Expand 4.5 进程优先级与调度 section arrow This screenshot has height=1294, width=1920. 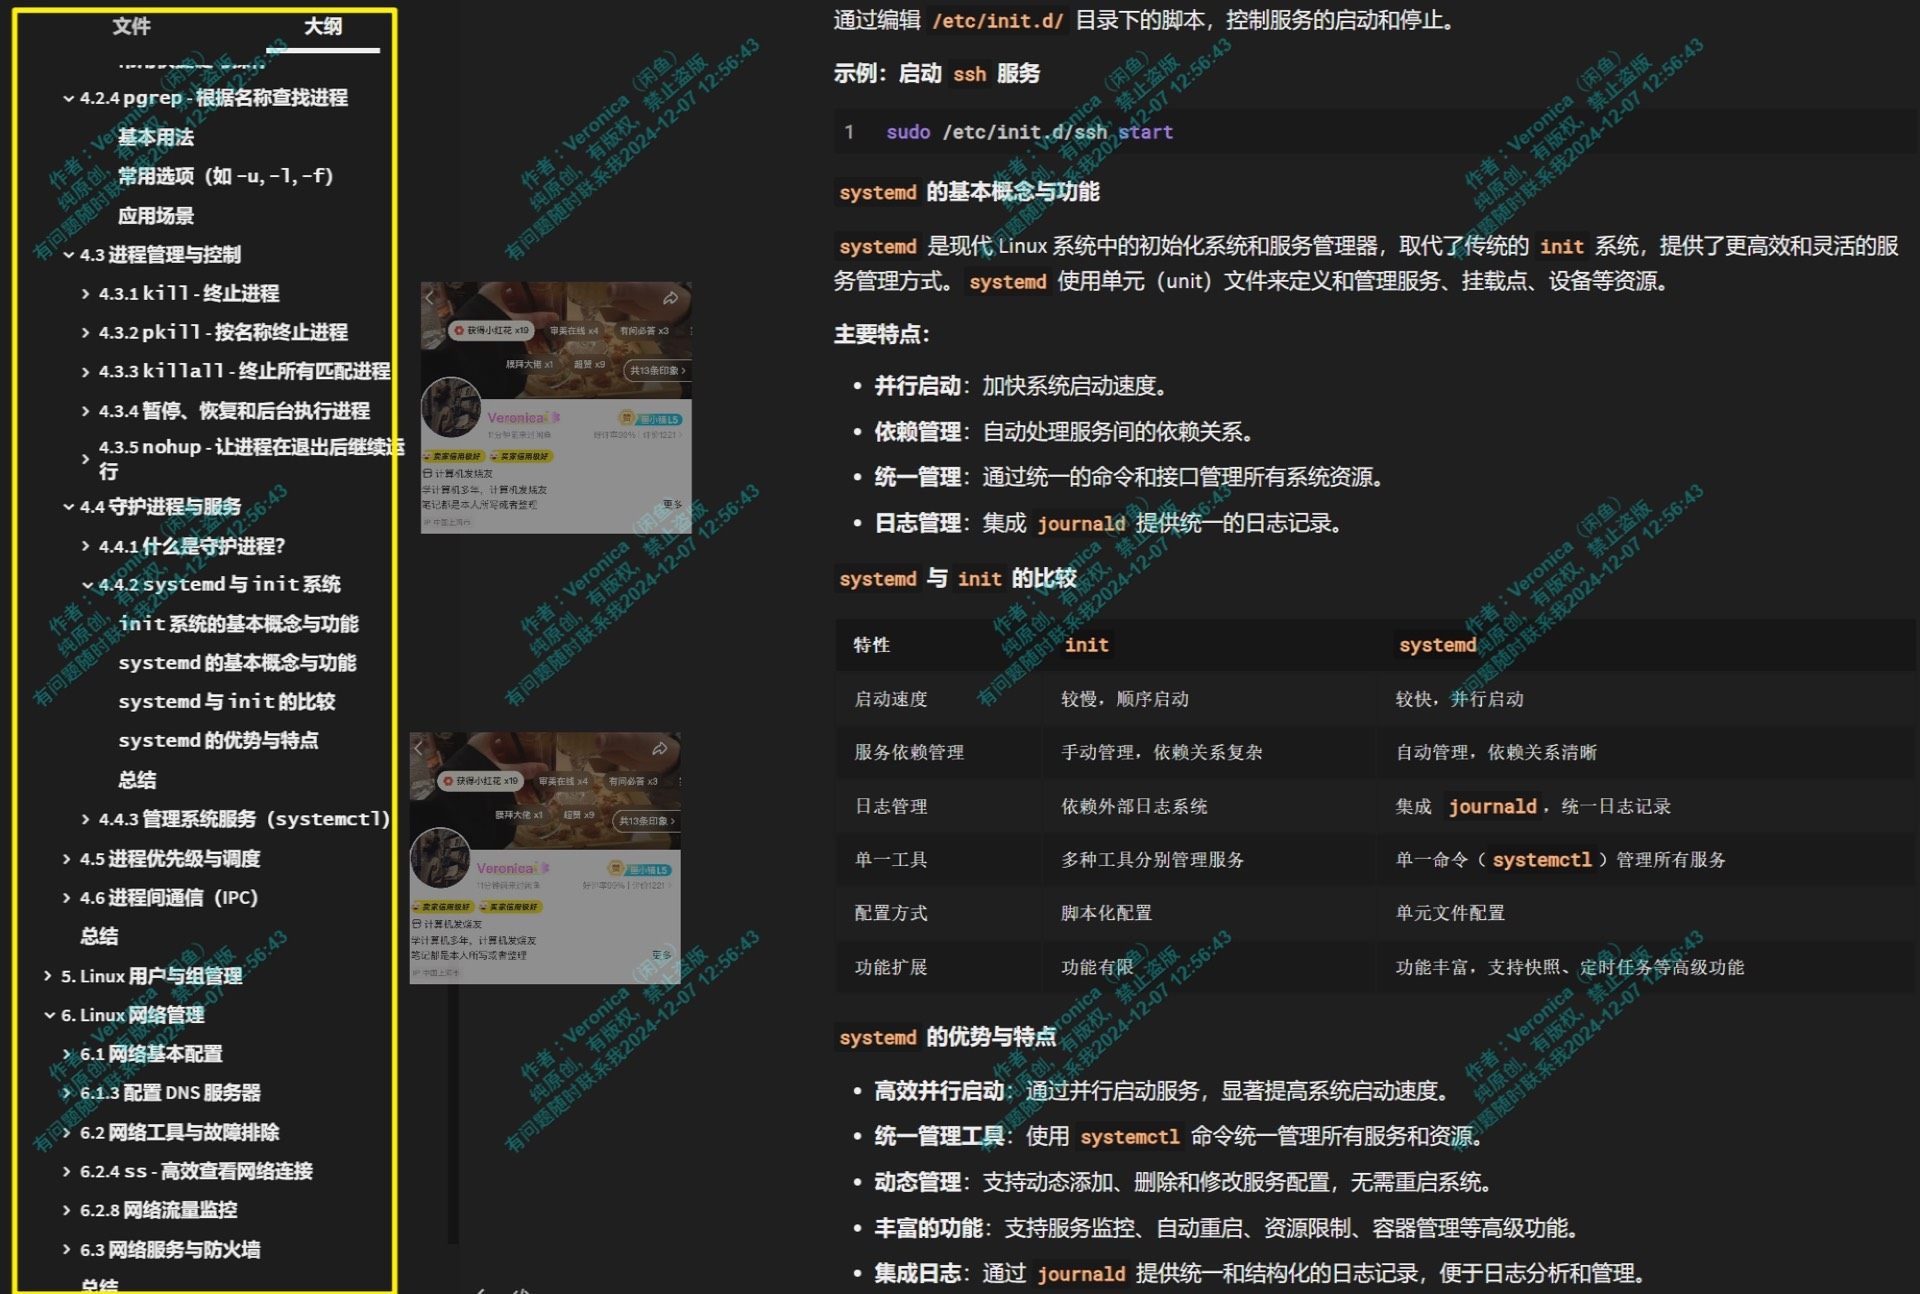click(x=67, y=859)
